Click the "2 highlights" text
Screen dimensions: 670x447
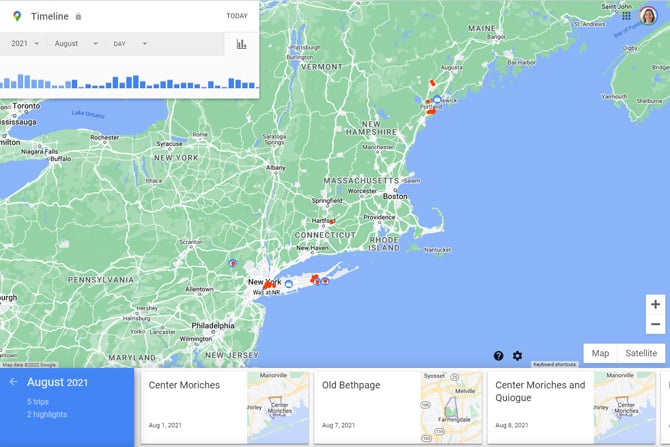coord(47,415)
